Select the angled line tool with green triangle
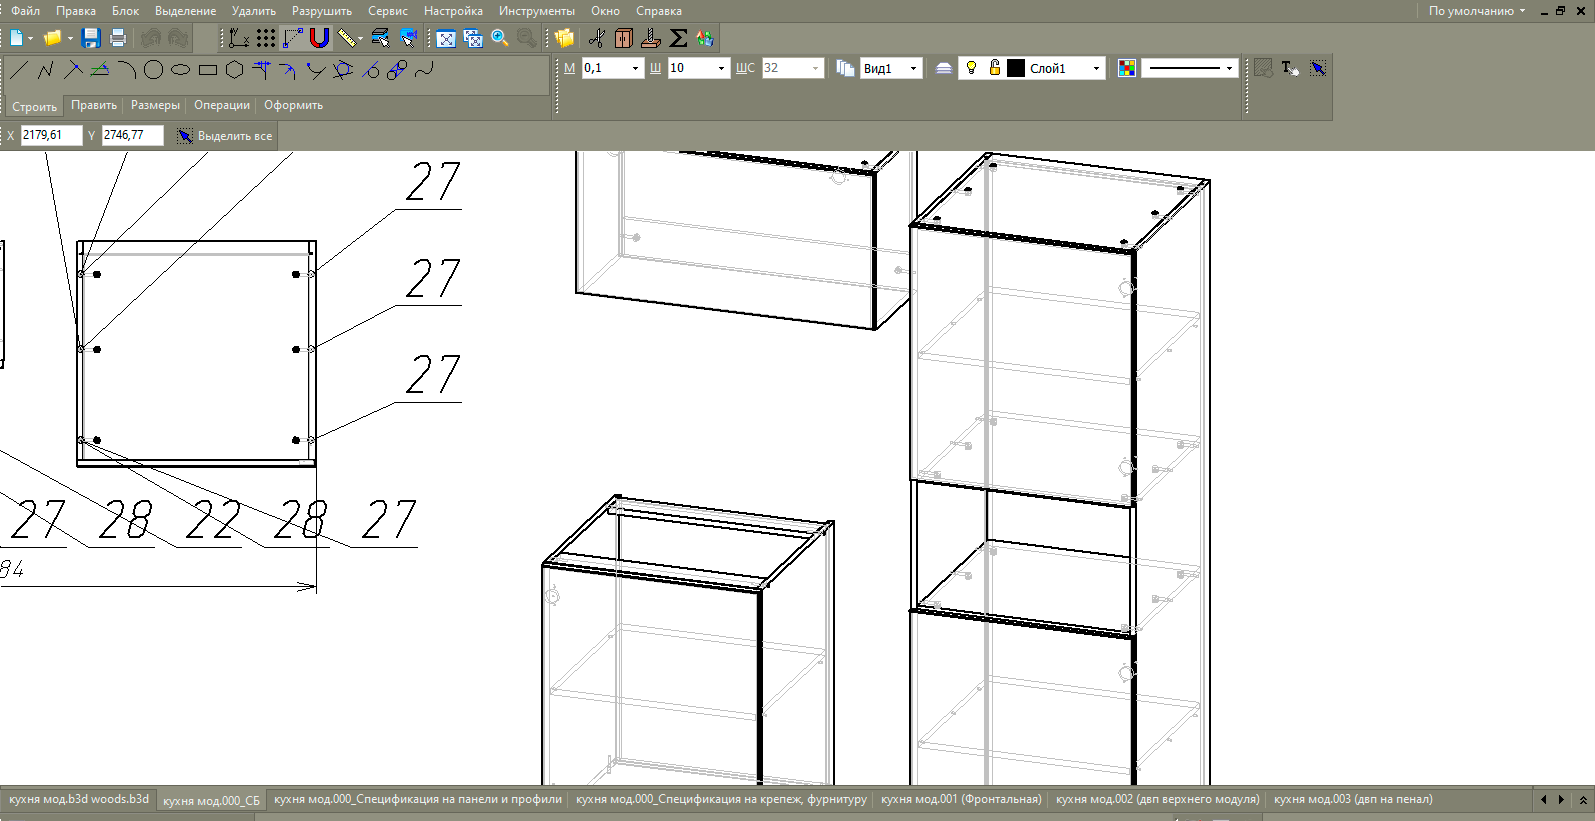Image resolution: width=1595 pixels, height=821 pixels. 100,70
